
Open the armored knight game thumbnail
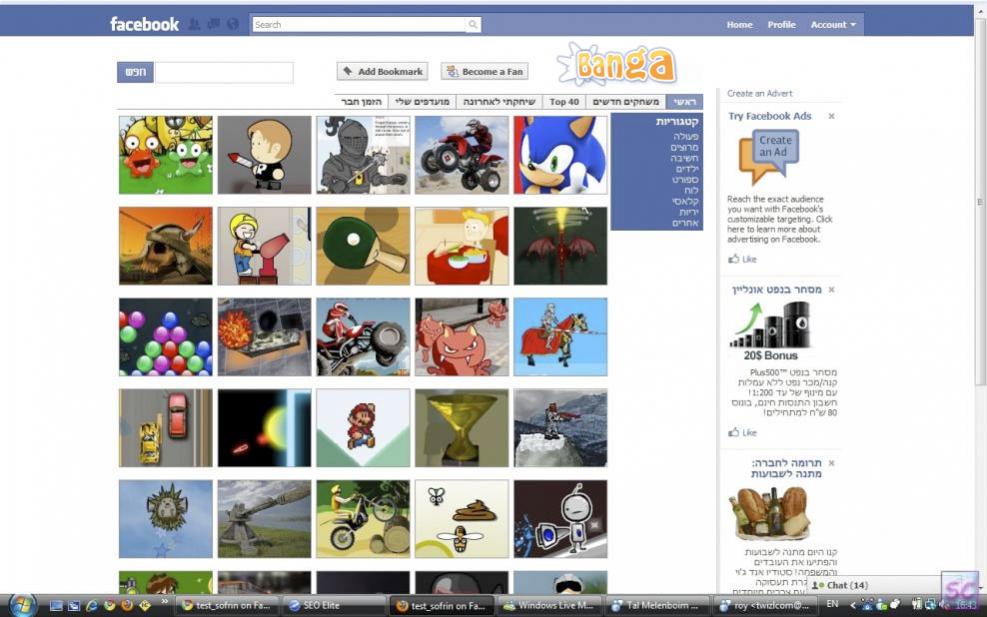(363, 155)
